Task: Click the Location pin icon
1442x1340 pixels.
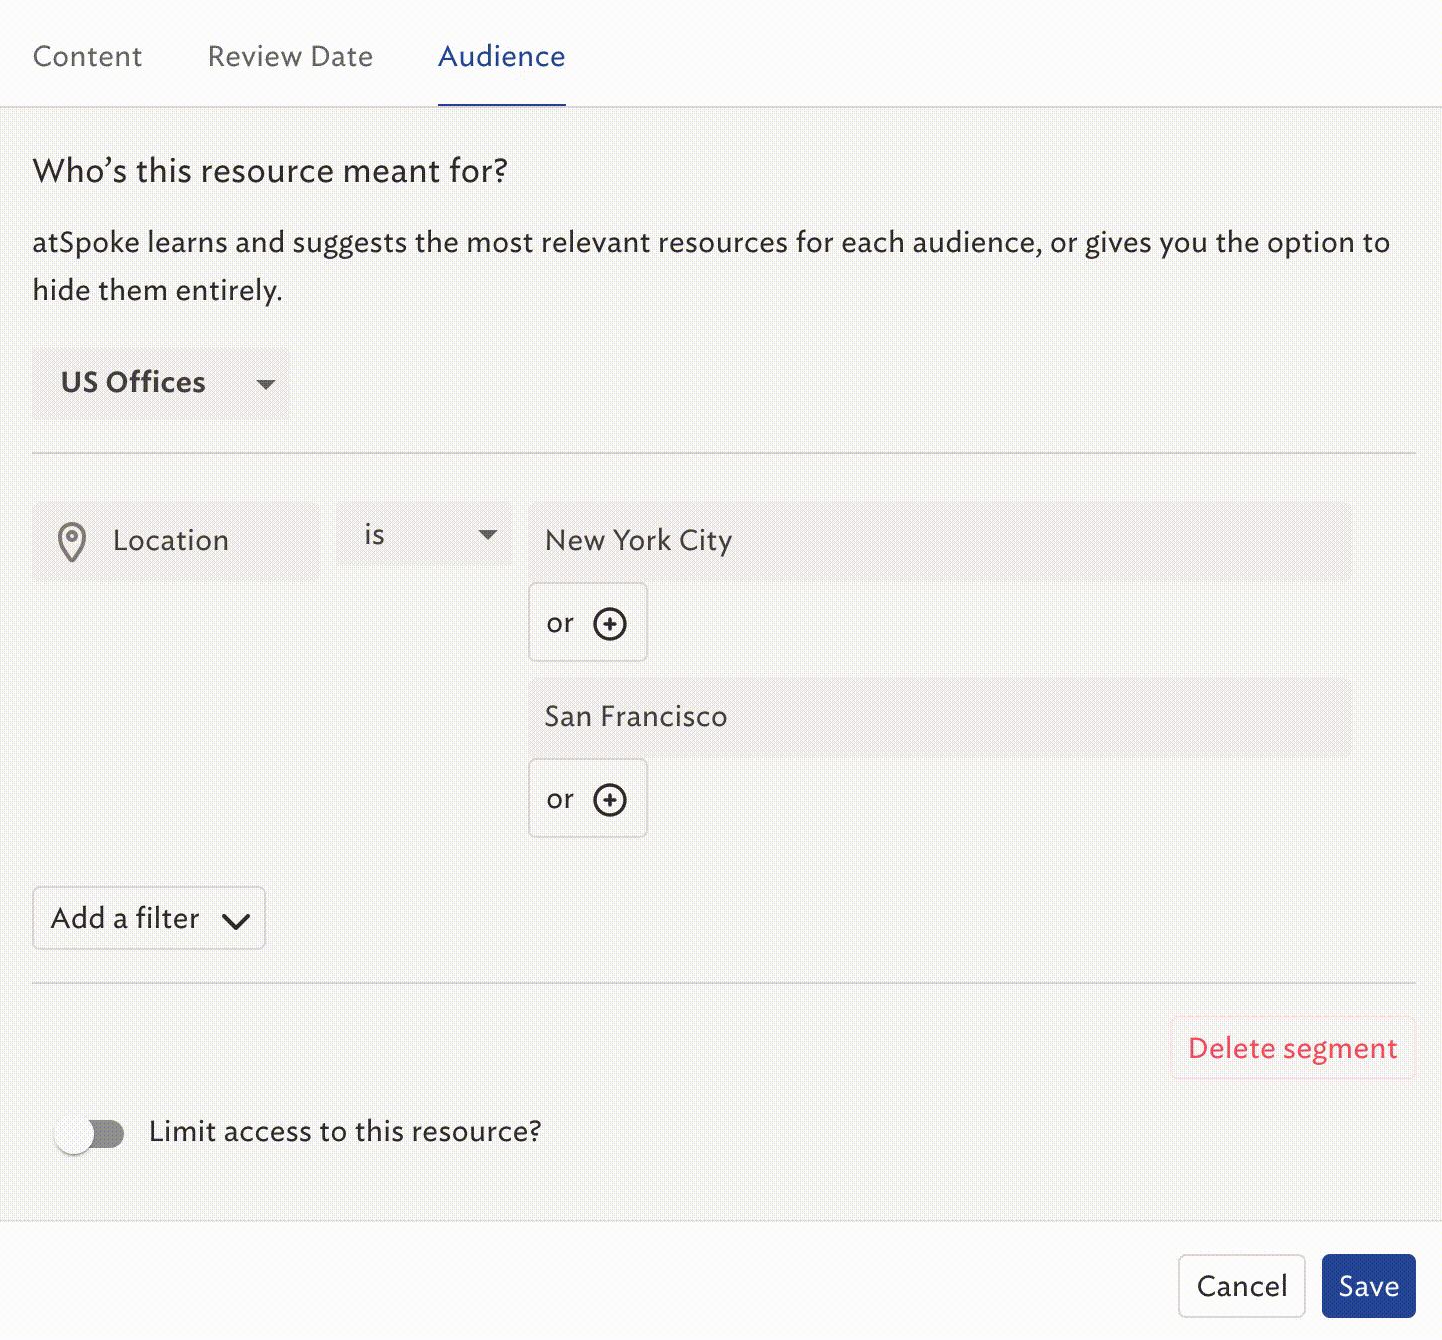Action: (72, 542)
